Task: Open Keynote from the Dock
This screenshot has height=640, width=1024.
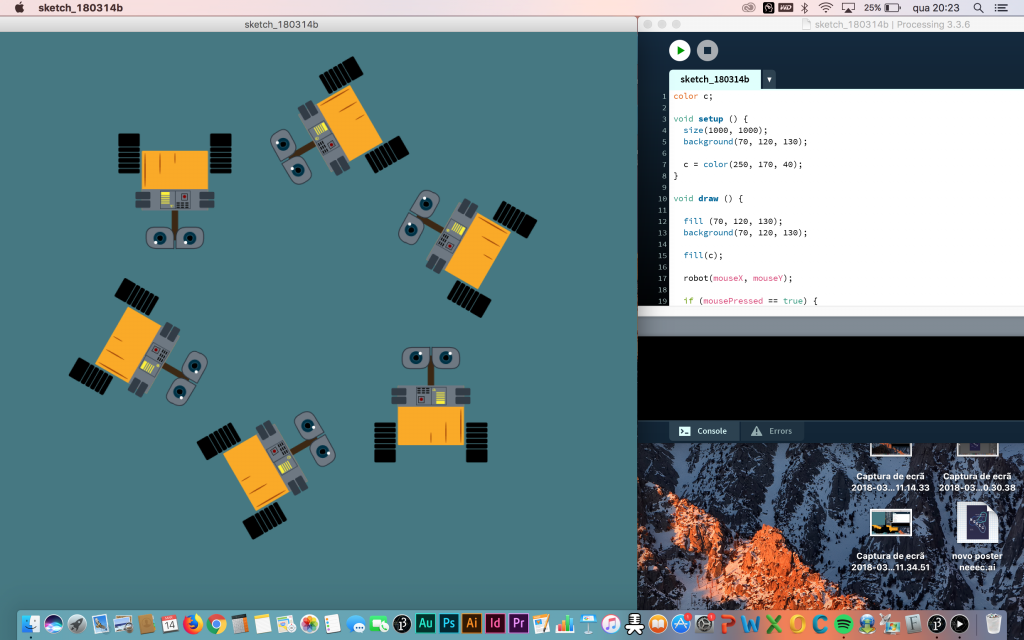Action: pos(588,624)
